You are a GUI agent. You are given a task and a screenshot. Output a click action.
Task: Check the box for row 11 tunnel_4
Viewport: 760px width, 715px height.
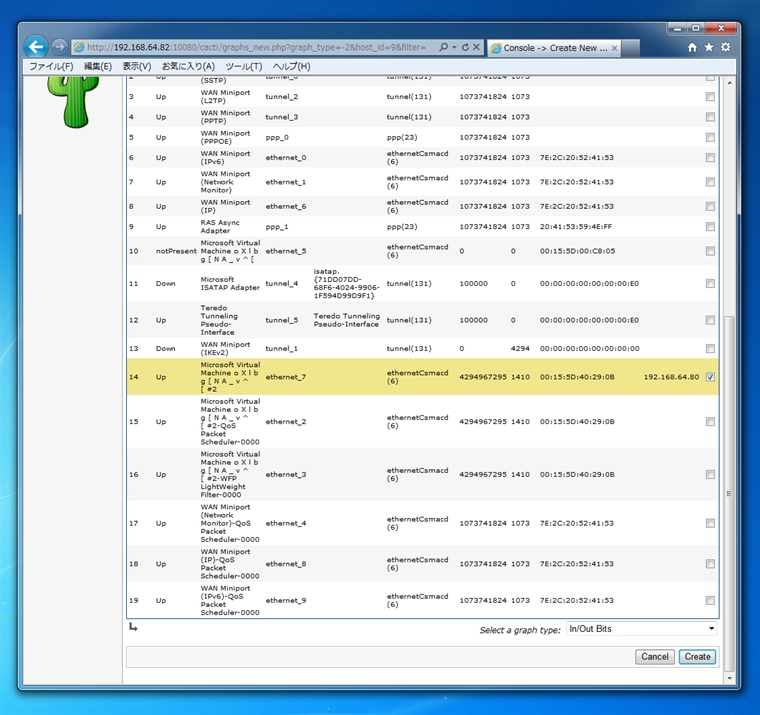point(710,284)
